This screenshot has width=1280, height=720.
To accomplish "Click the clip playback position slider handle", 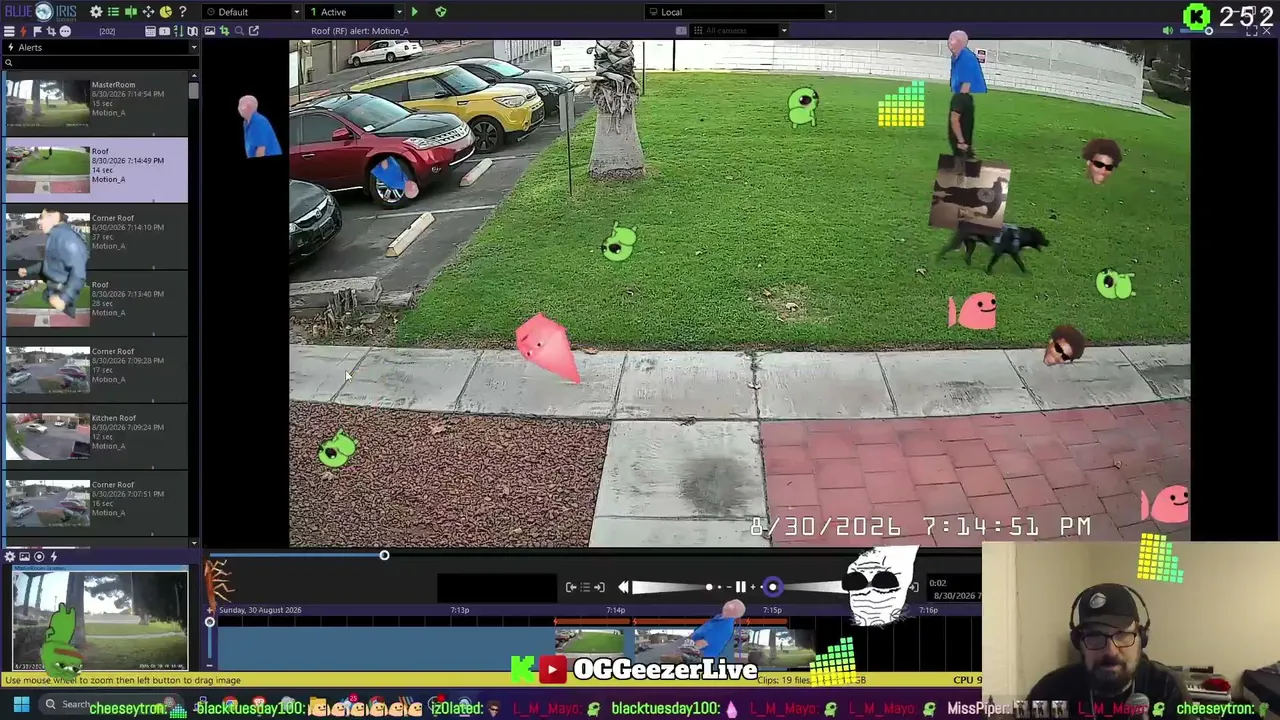I will [384, 555].
